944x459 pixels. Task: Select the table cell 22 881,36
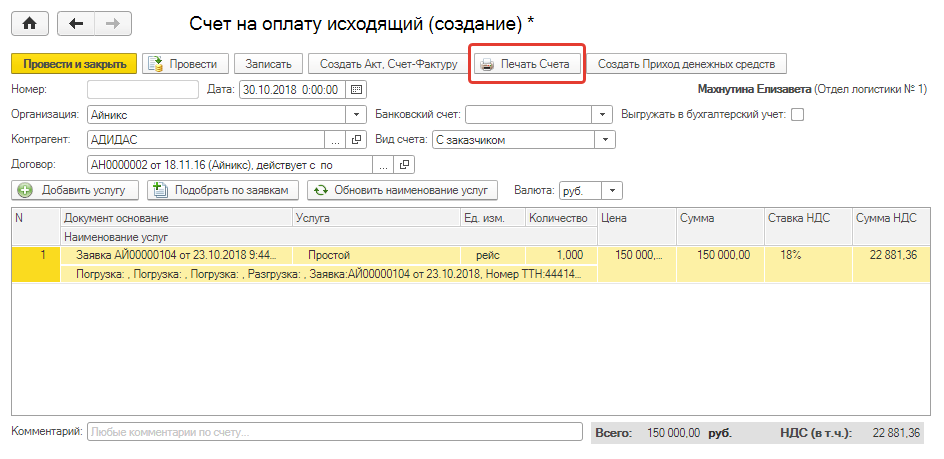click(x=891, y=264)
